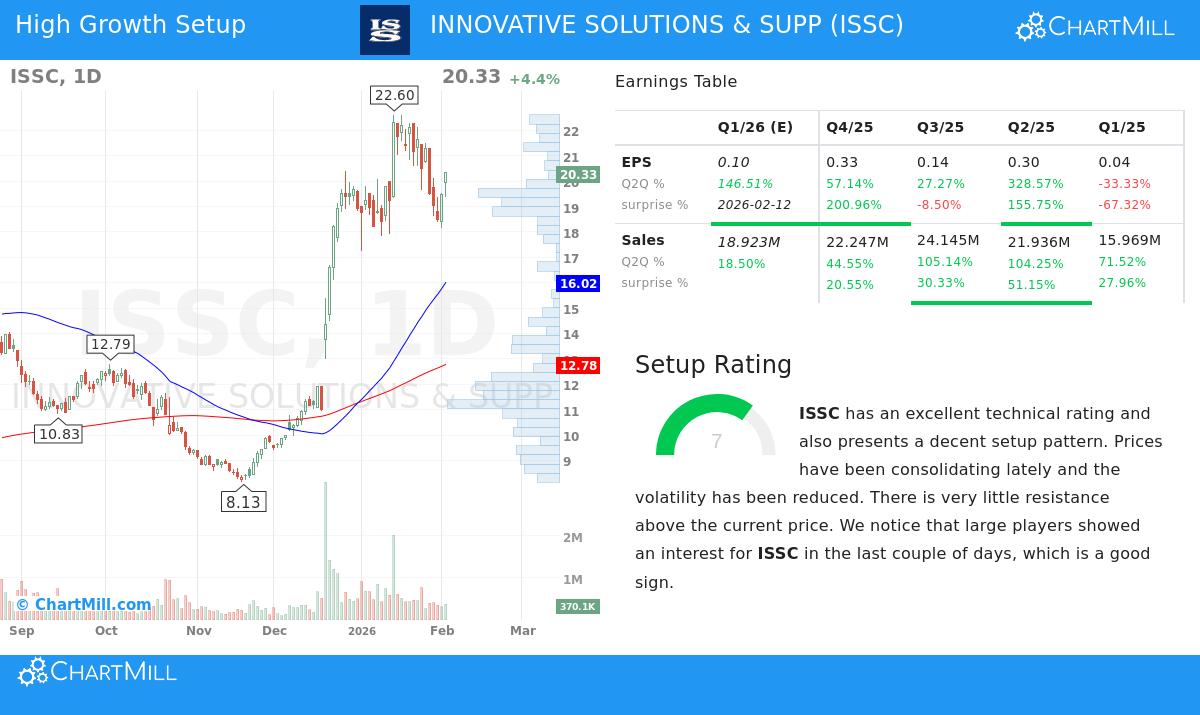The width and height of the screenshot is (1200, 715).
Task: Open the Q4/25 earnings column
Action: 849,127
